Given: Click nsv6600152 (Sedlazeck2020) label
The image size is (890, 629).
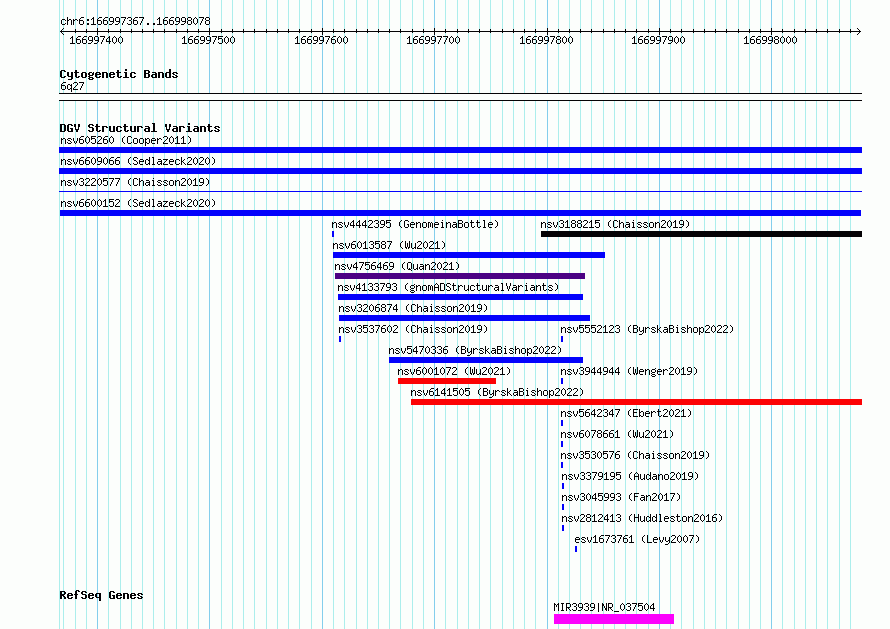Looking at the screenshot, I should pyautogui.click(x=138, y=203).
